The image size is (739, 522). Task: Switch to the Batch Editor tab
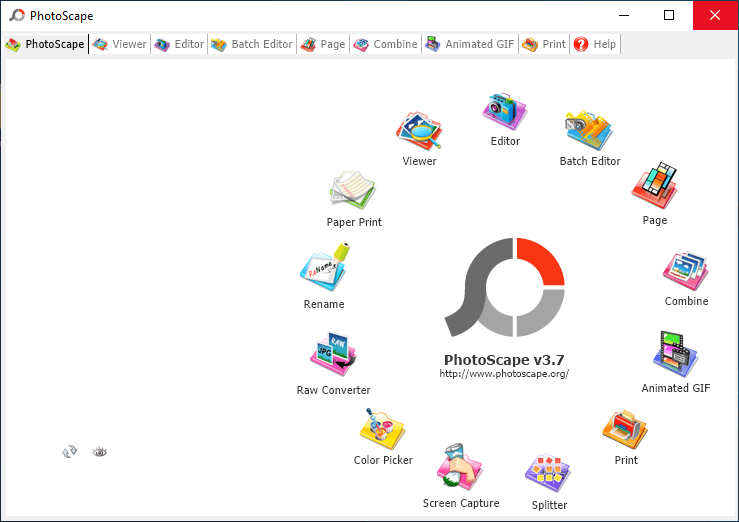click(252, 44)
